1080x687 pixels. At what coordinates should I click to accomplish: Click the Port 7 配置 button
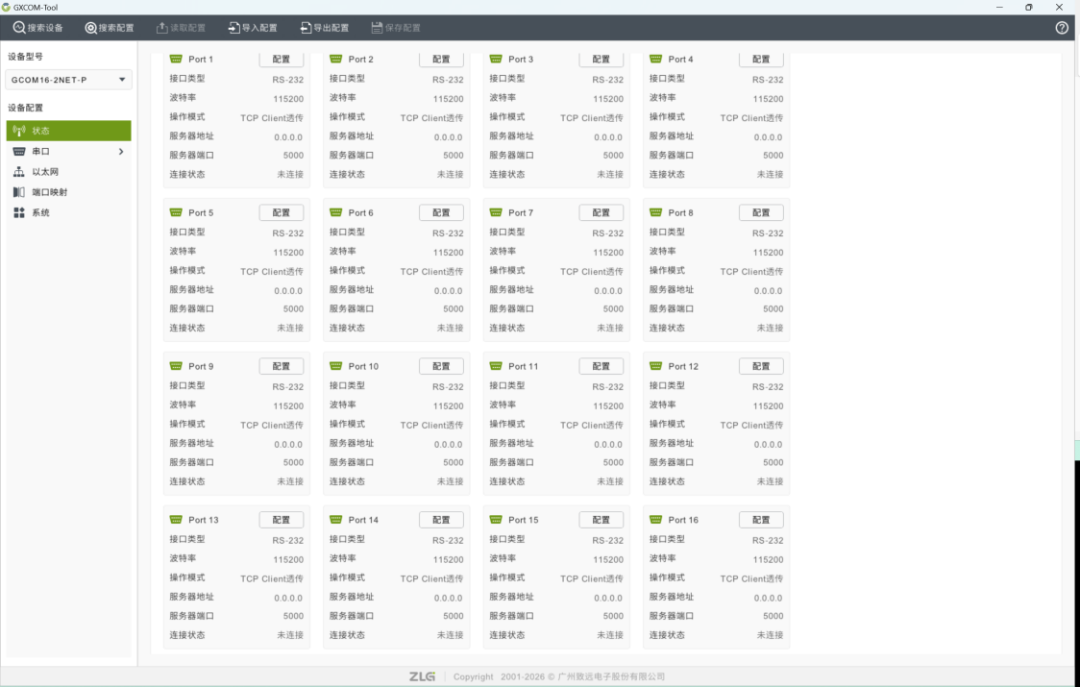click(x=601, y=212)
